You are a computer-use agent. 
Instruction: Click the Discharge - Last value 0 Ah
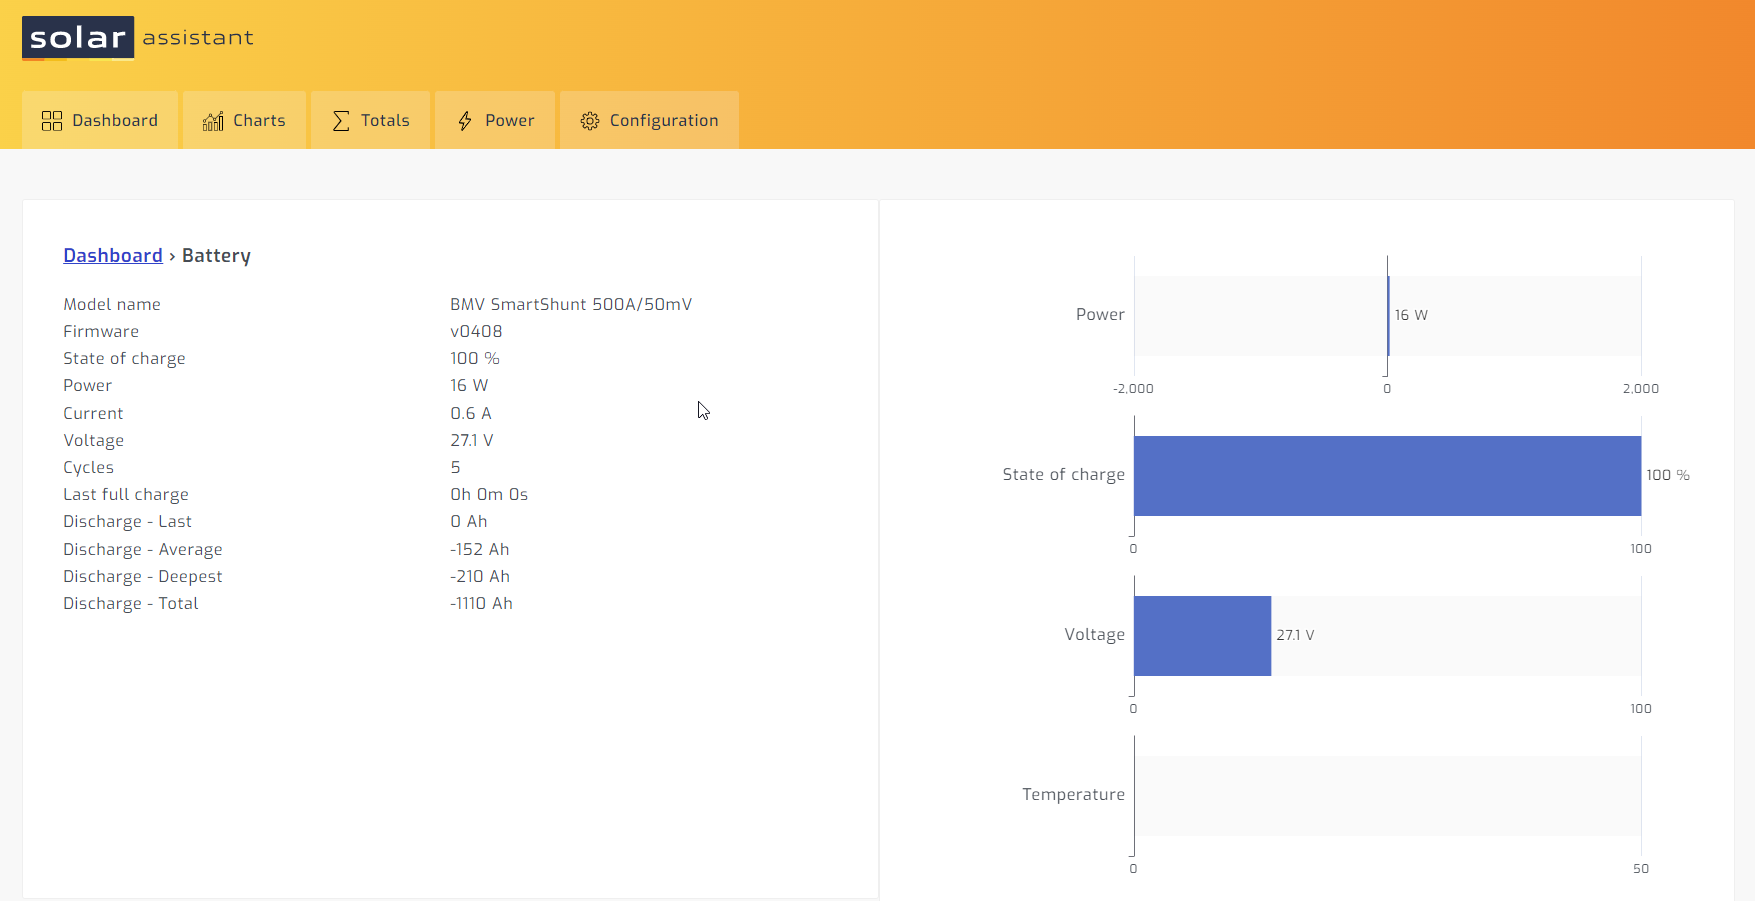[x=469, y=521]
